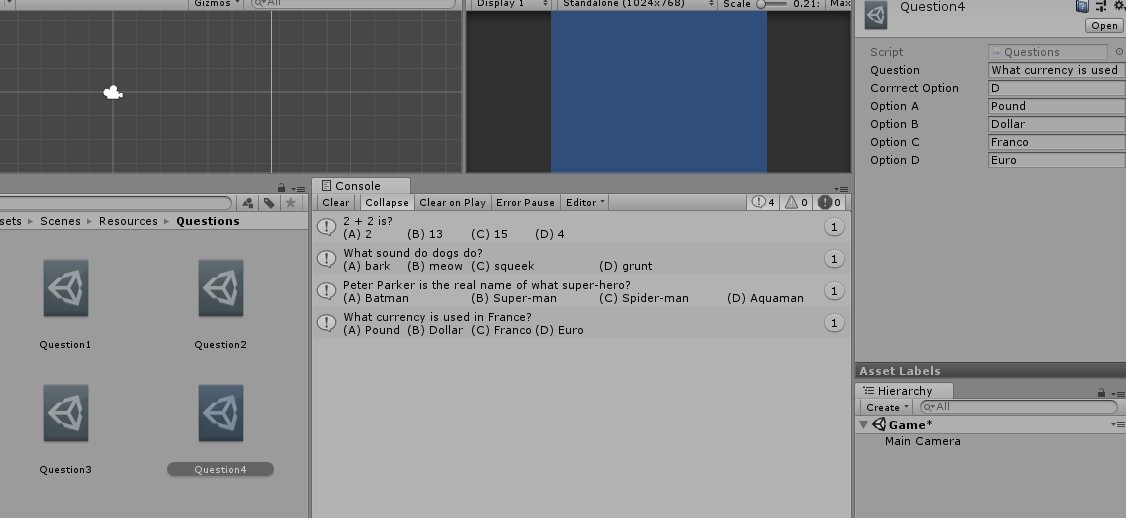The width and height of the screenshot is (1126, 518).
Task: Click the count badge on the dogs log
Action: click(x=834, y=259)
